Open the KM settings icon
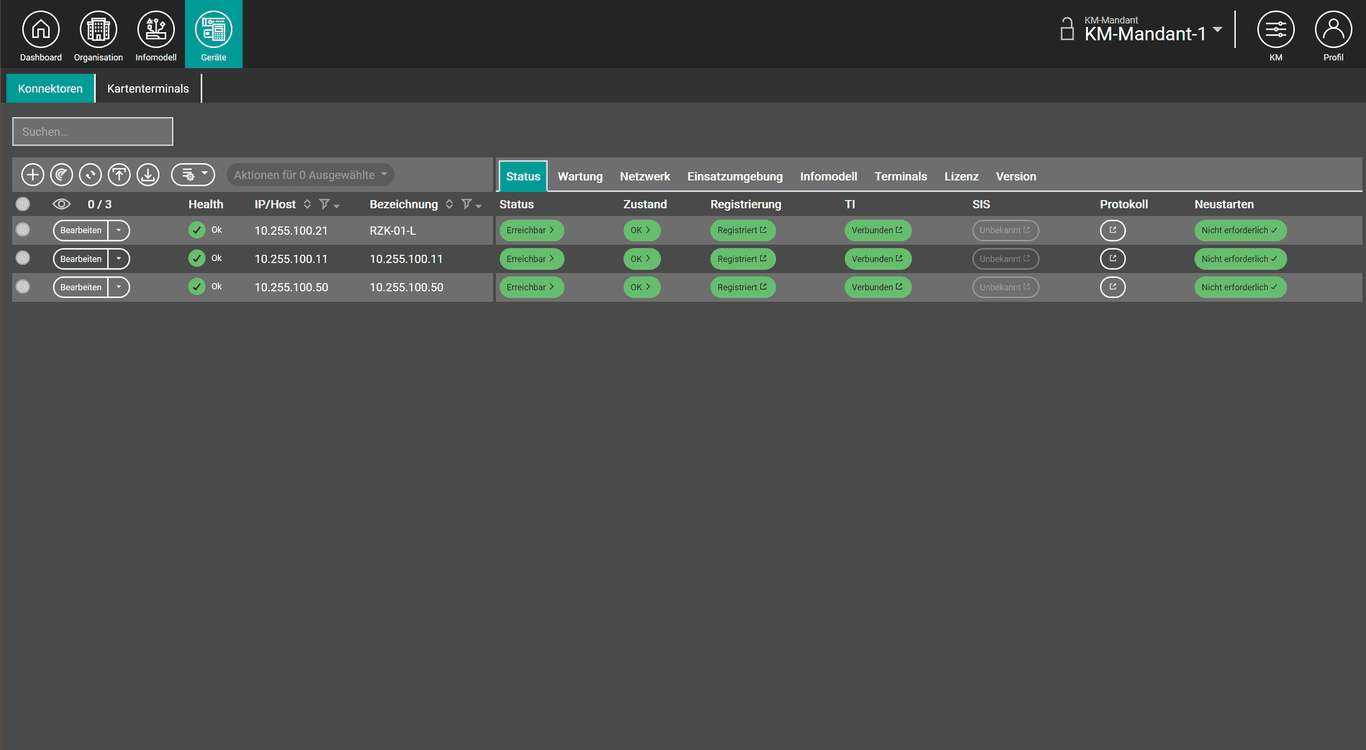The width and height of the screenshot is (1366, 750). click(1275, 30)
